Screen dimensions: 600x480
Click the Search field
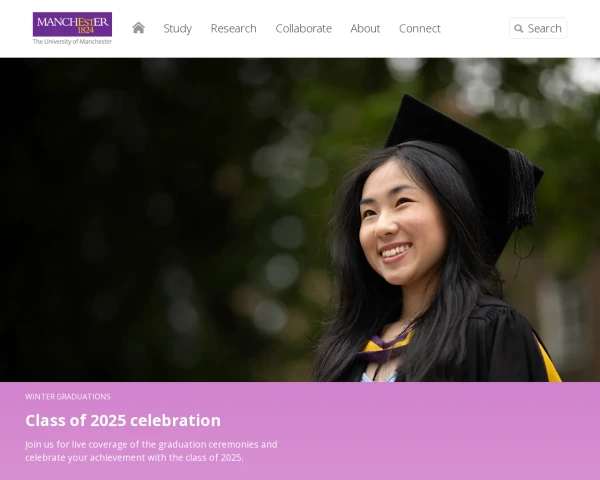click(x=538, y=28)
